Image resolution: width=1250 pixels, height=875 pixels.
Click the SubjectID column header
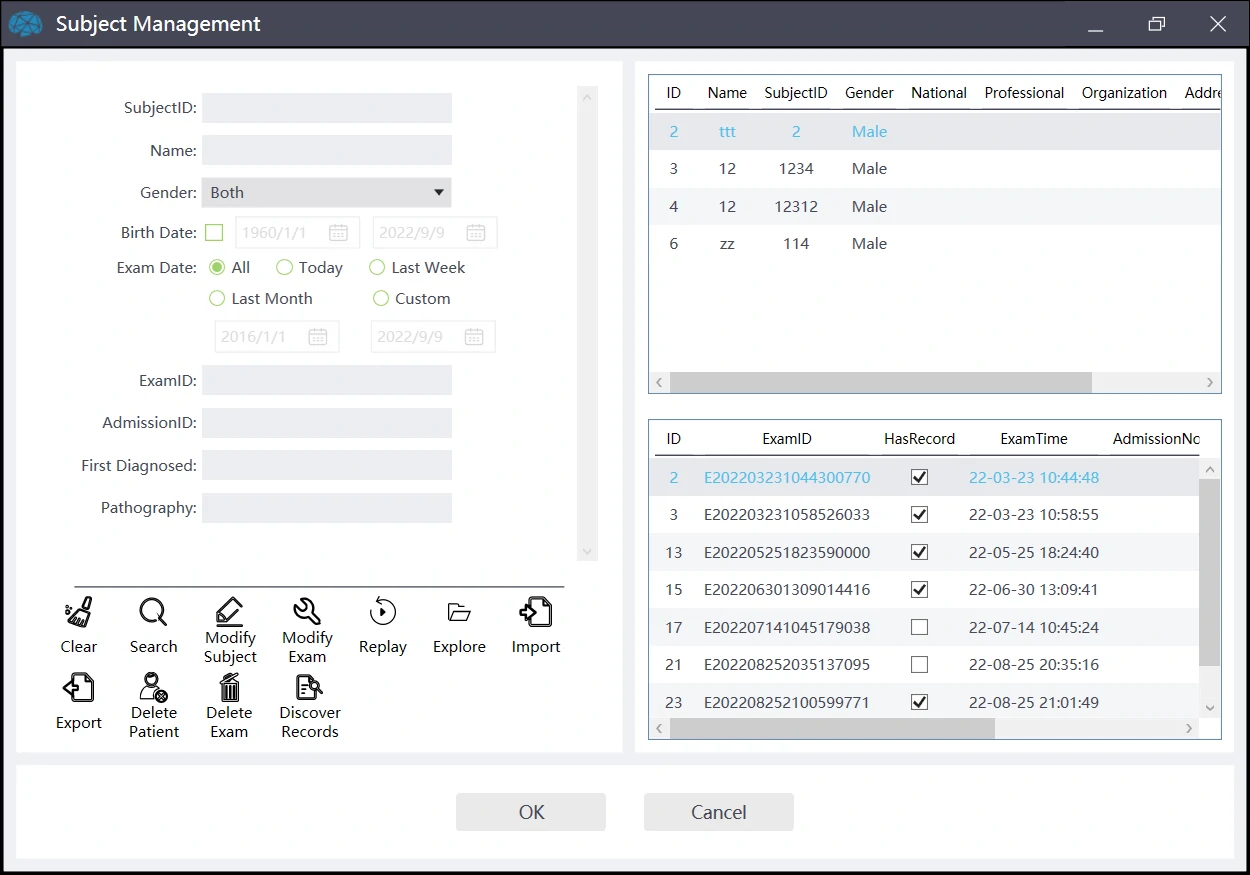(795, 93)
